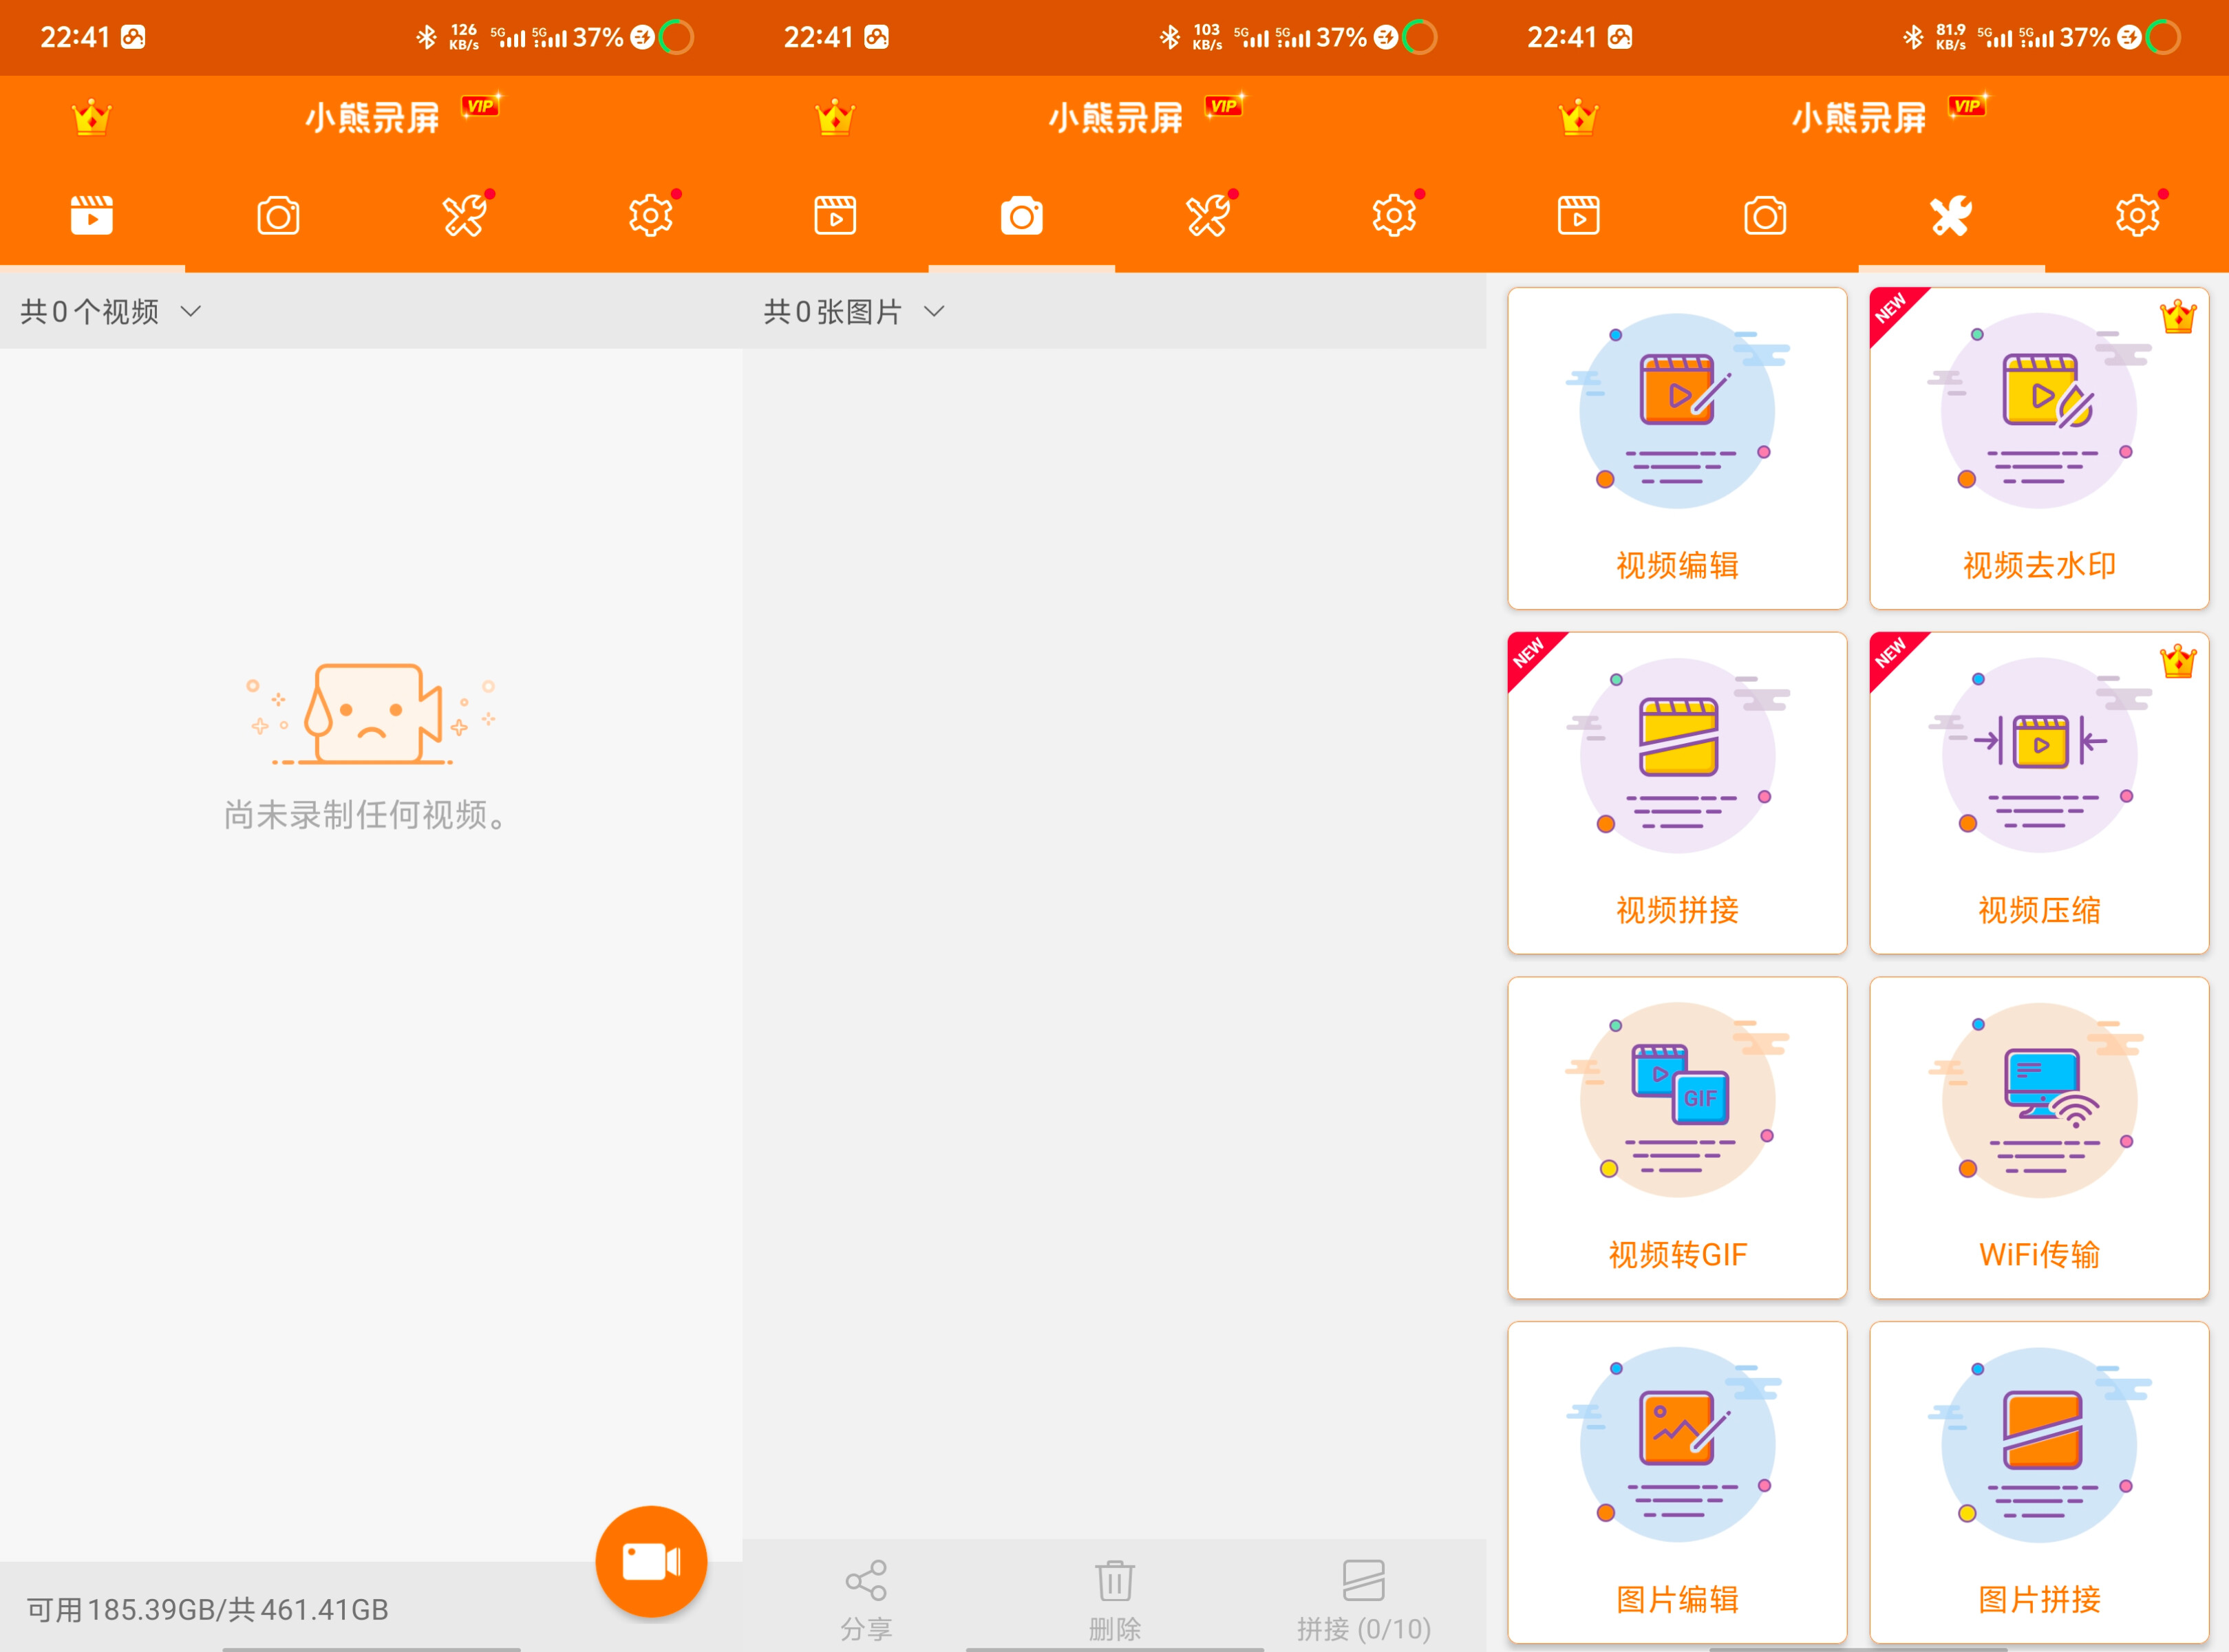Switch to the tools tab in middle panel
The width and height of the screenshot is (2229, 1652).
1207,216
